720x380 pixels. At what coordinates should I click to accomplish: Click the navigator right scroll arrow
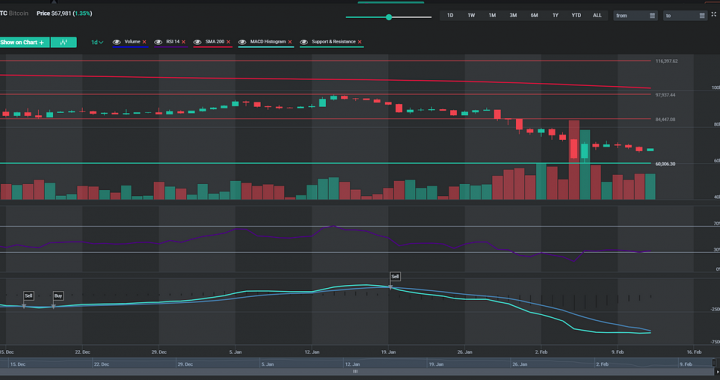click(x=717, y=372)
